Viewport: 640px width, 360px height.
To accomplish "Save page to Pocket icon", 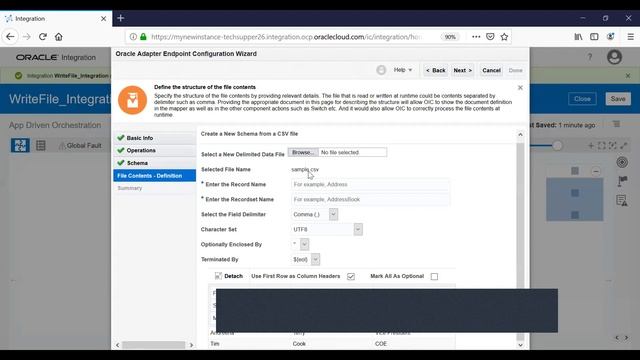I will [490, 37].
